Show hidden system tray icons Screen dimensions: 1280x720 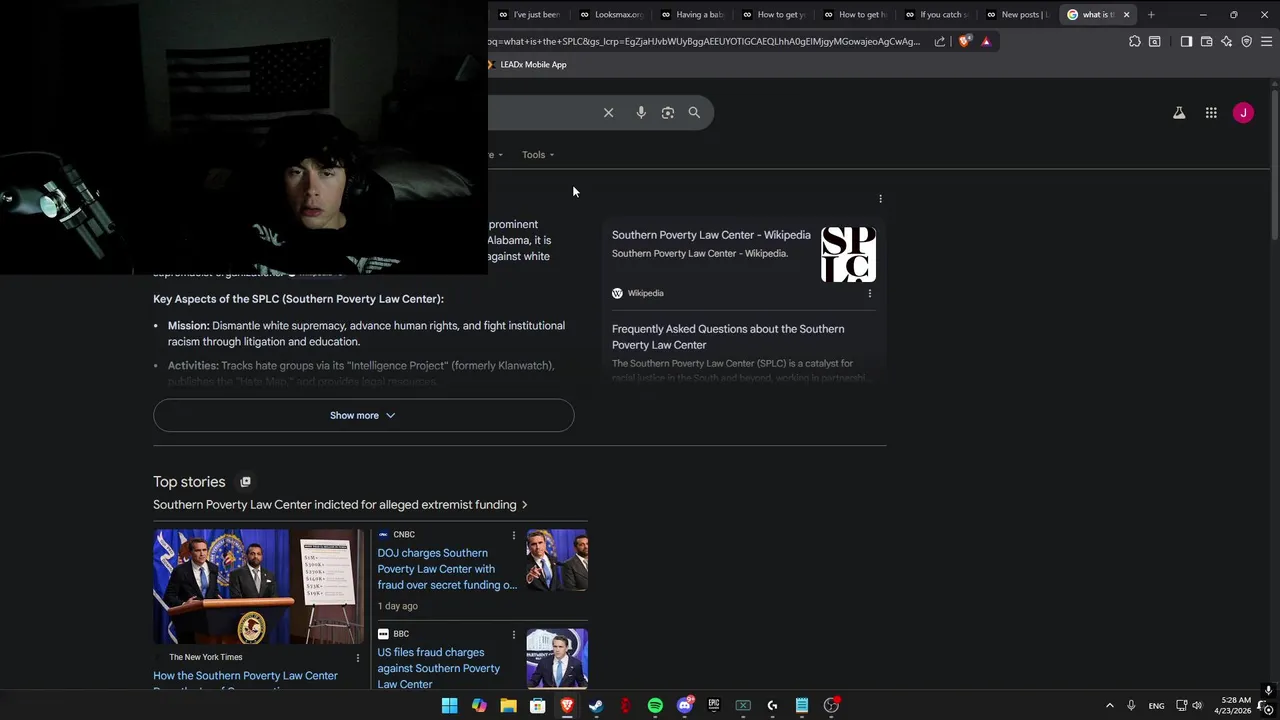tap(1109, 705)
